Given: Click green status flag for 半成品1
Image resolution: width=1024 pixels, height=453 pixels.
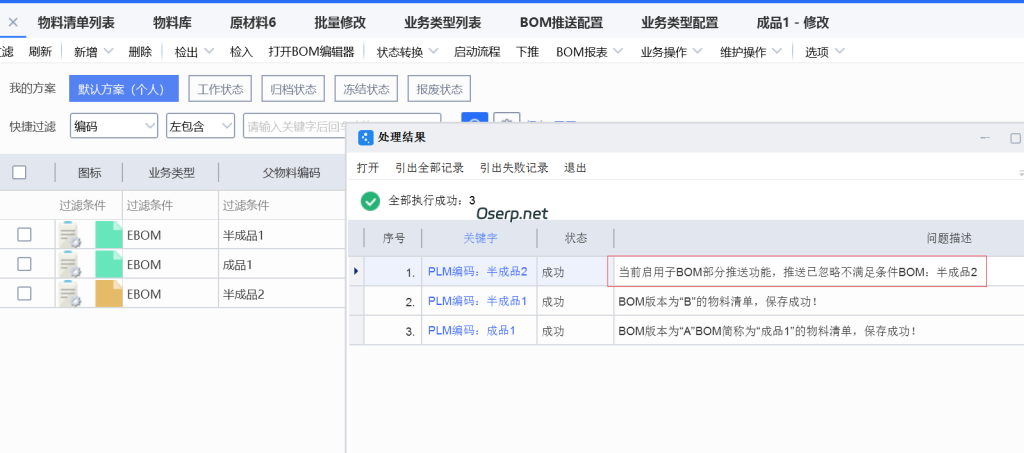Looking at the screenshot, I should pyautogui.click(x=108, y=234).
